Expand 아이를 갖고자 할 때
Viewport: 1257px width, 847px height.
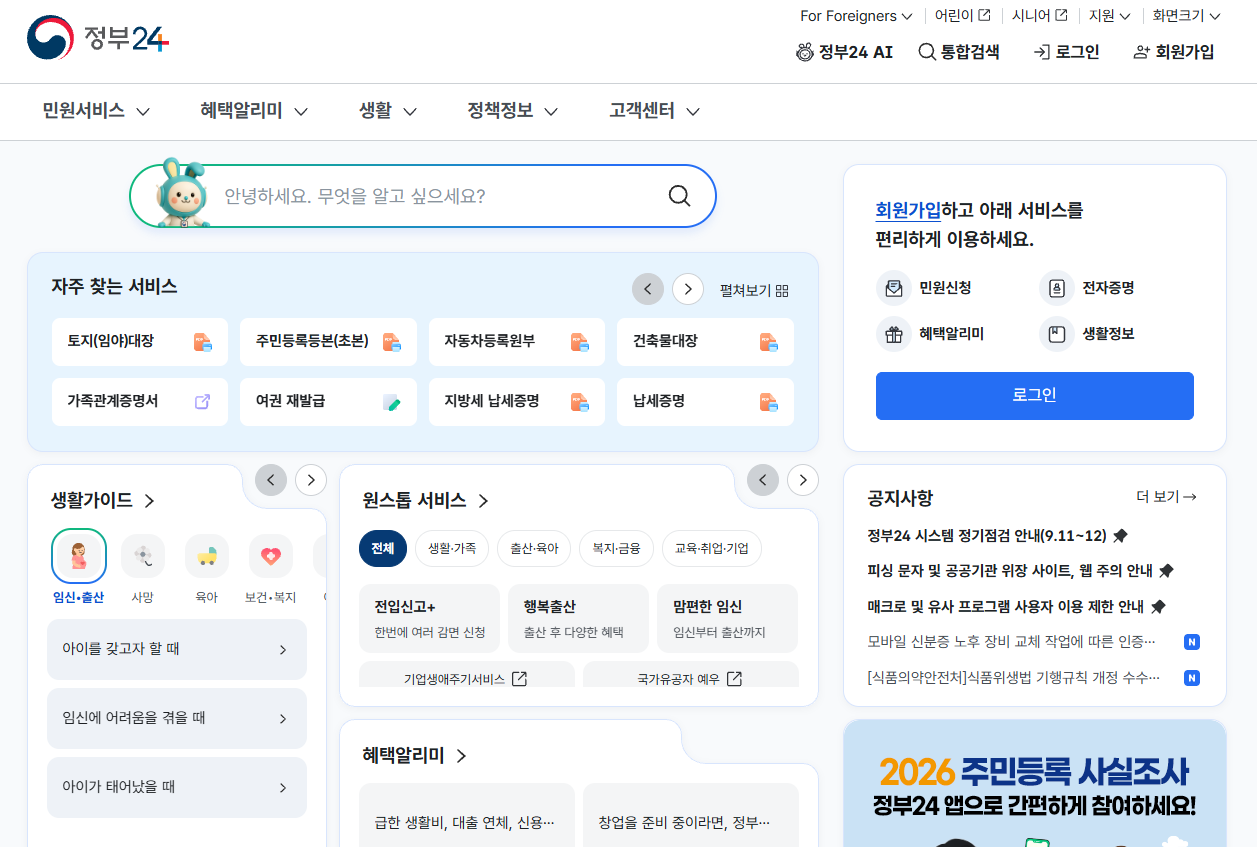tap(177, 650)
